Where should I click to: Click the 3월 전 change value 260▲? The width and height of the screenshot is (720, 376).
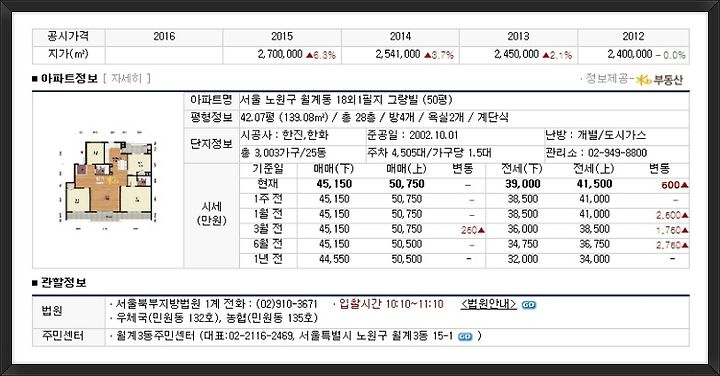click(473, 230)
